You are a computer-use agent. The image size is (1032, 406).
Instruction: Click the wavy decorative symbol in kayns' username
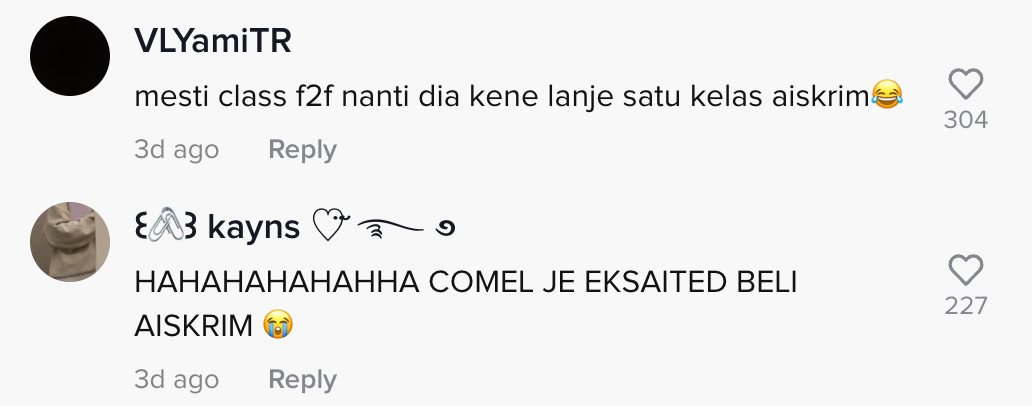click(390, 228)
